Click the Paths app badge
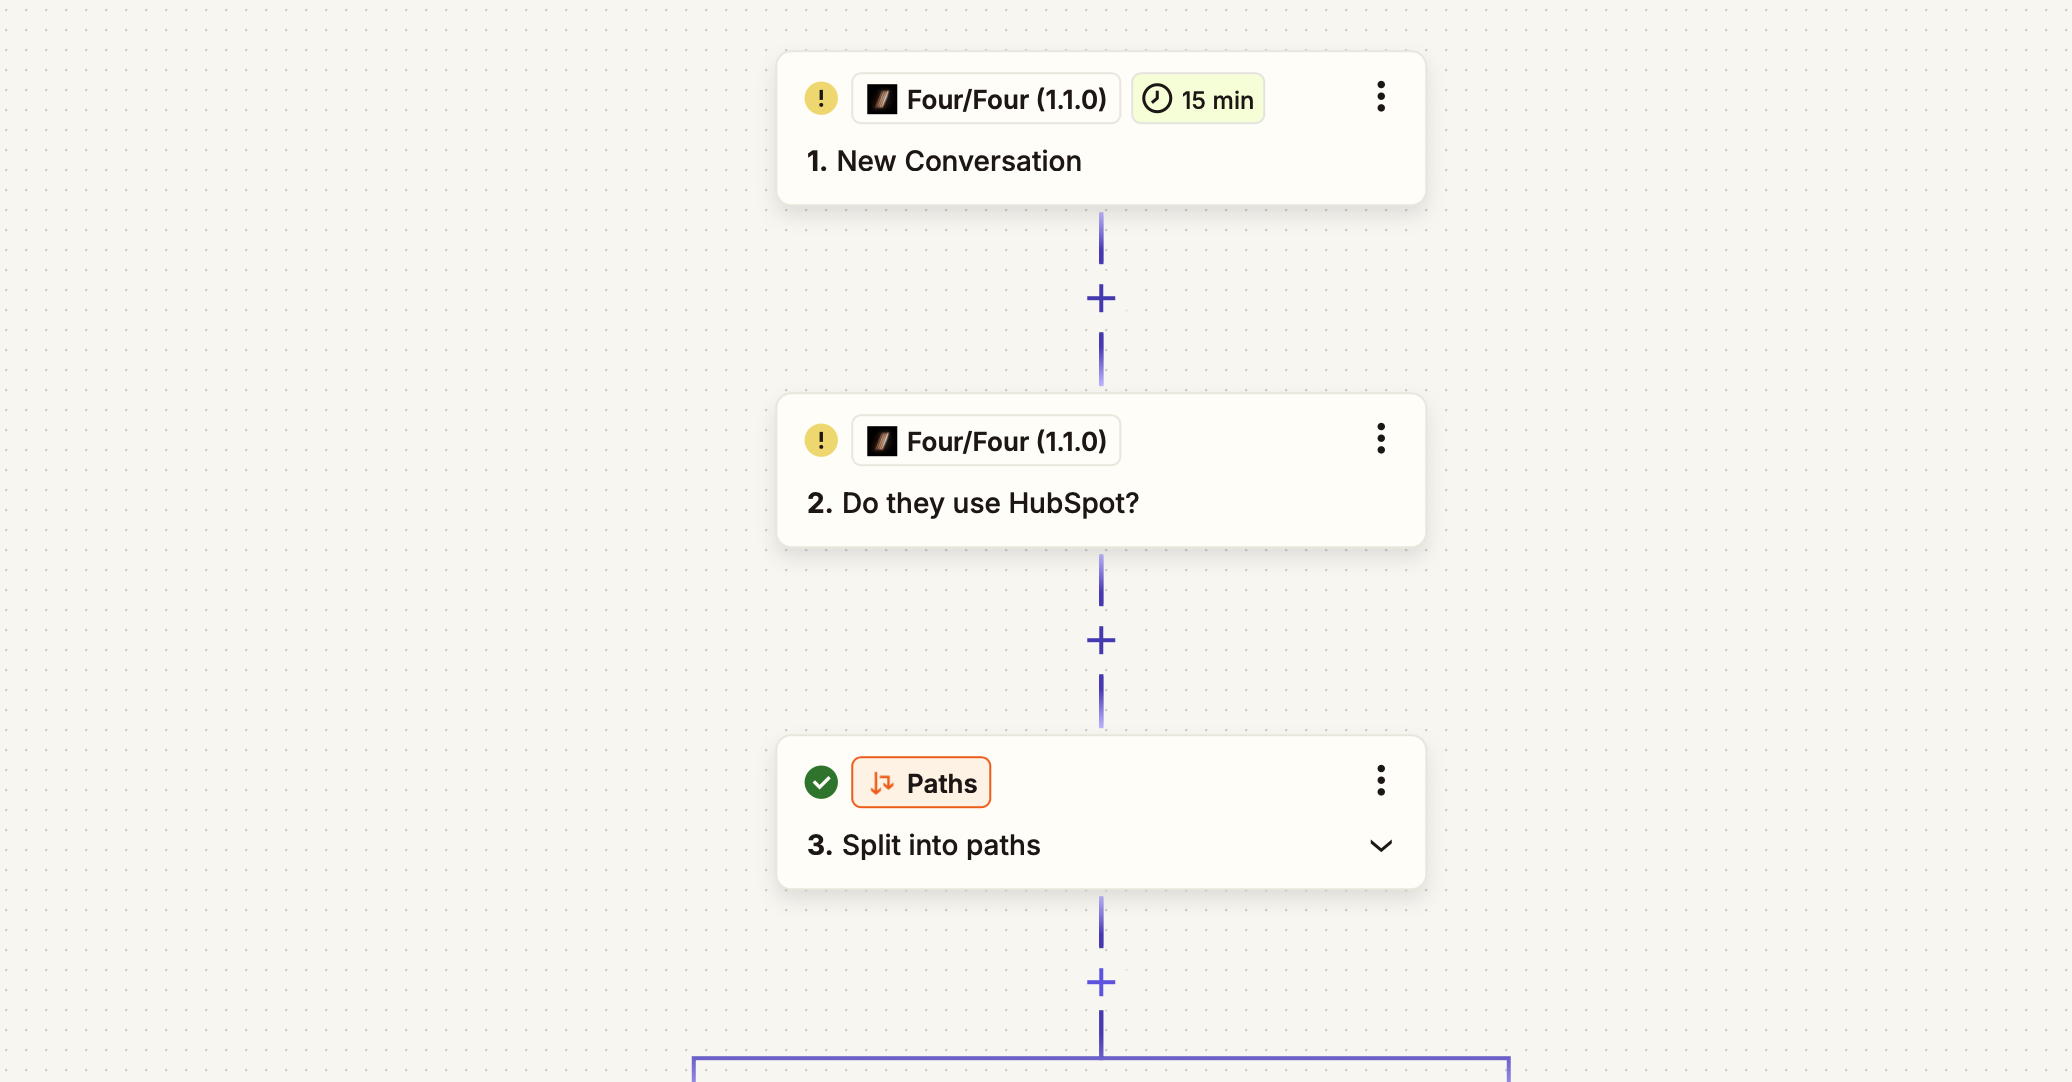The image size is (2072, 1082). [x=921, y=783]
